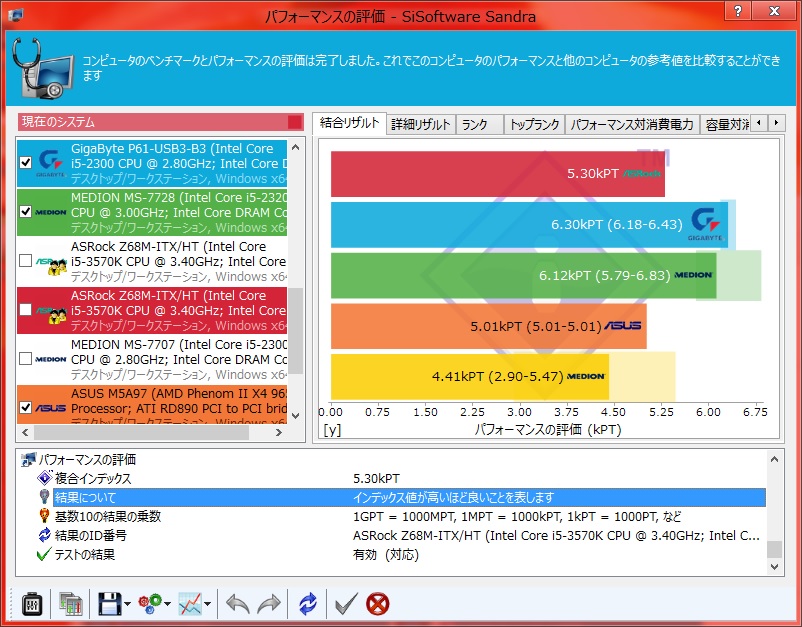
Task: Open the chart view dropdown arrow
Action: point(207,604)
